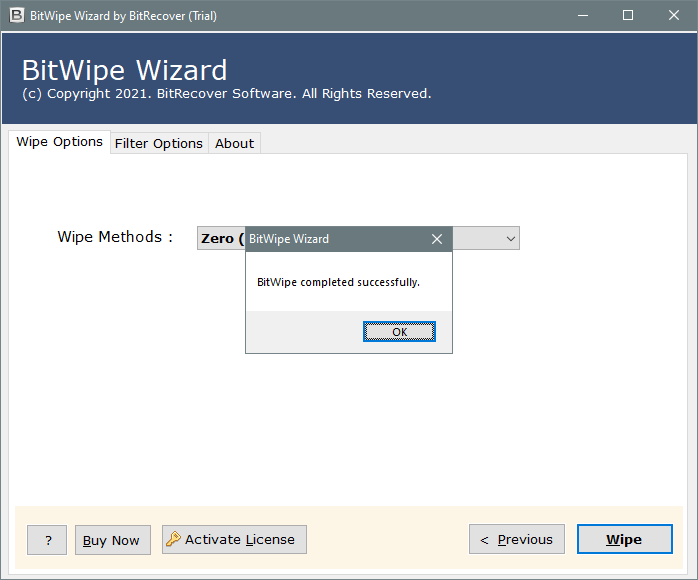Minimize the BitWipe Wizard window

(x=583, y=16)
